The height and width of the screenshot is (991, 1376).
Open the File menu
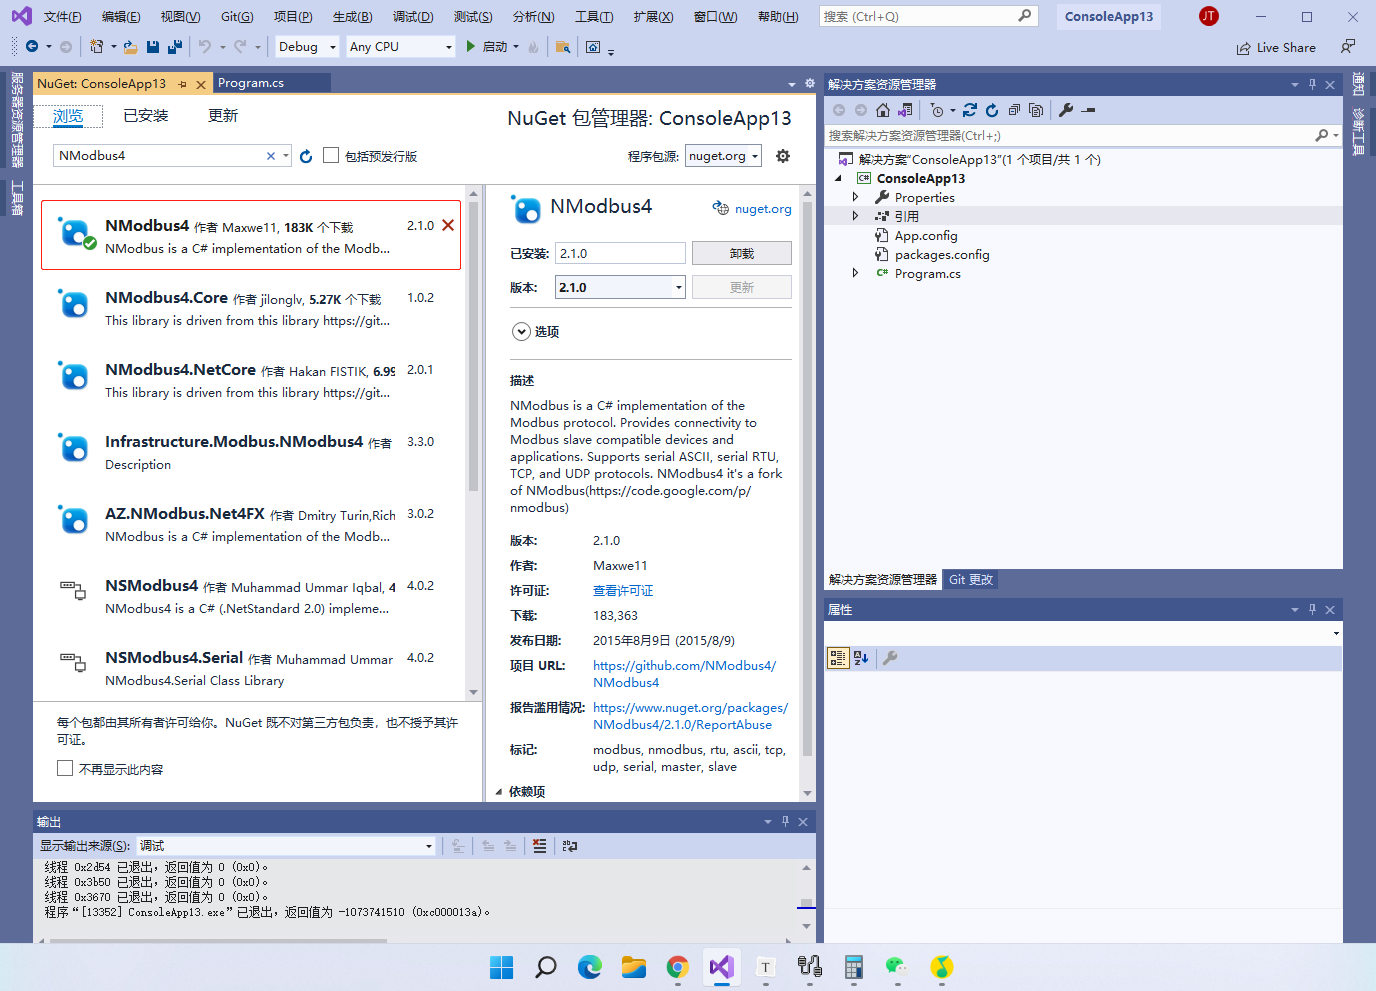tap(63, 17)
